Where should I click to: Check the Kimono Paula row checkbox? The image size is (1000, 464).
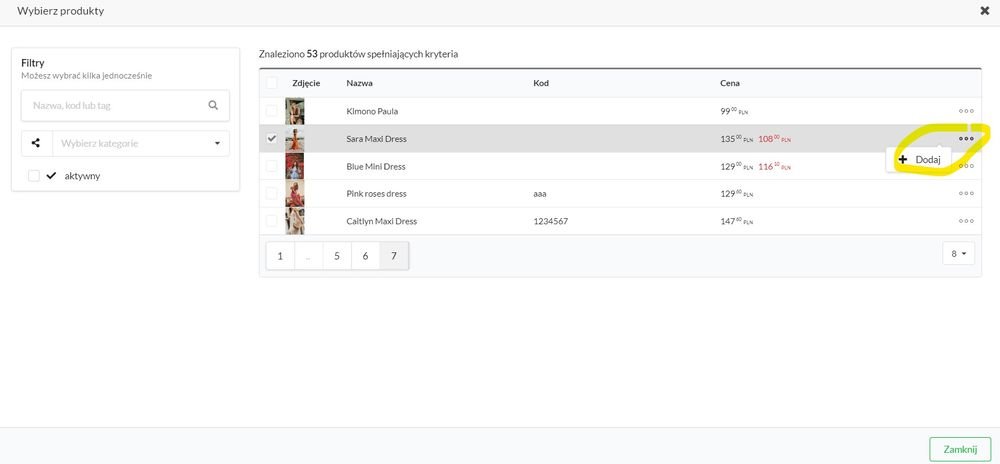coord(272,111)
